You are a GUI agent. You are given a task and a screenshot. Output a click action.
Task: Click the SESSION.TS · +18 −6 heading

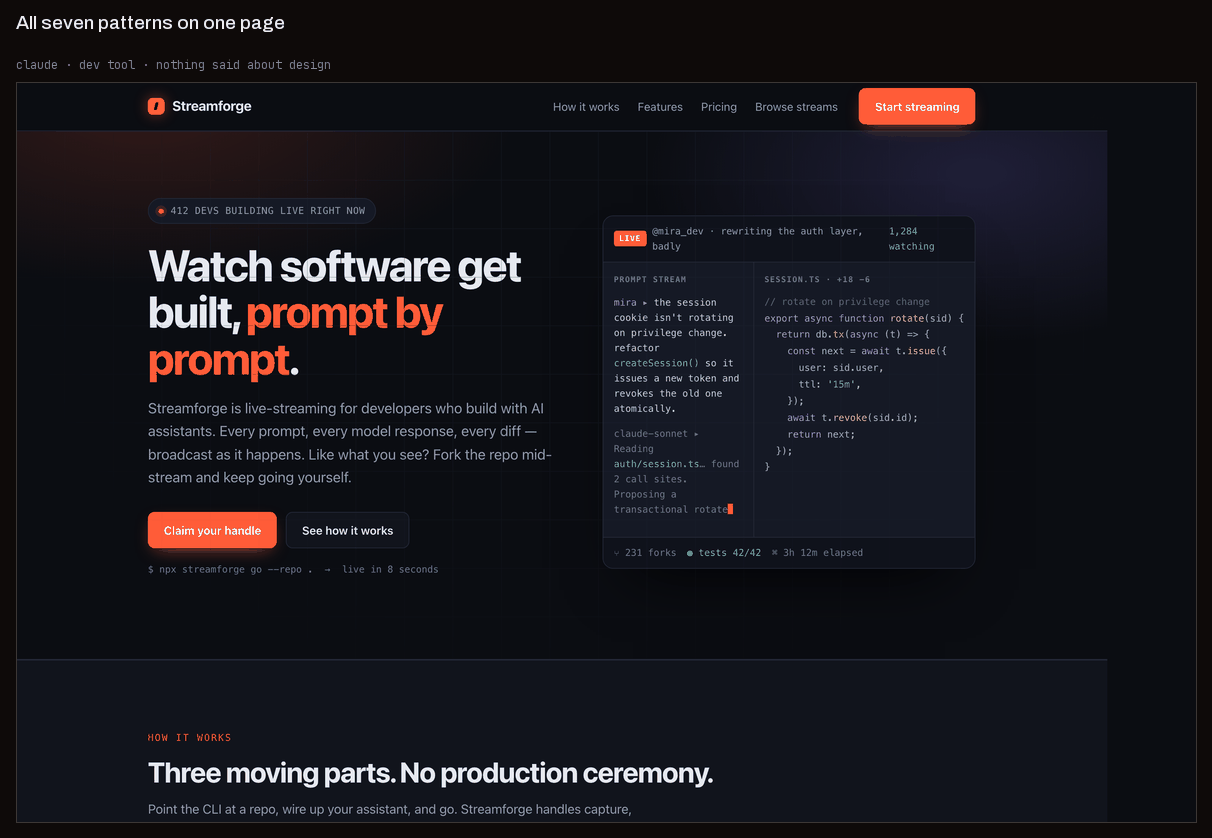(817, 280)
